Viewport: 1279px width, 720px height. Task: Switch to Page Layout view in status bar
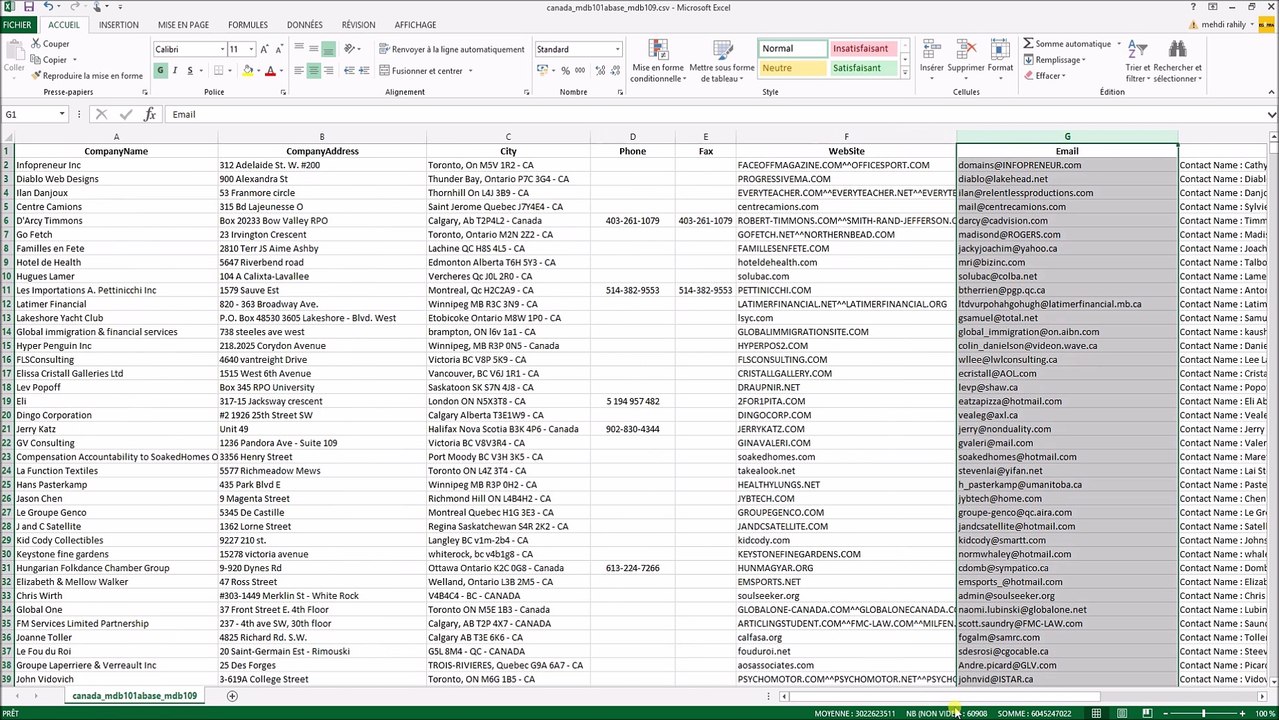pyautogui.click(x=1121, y=713)
